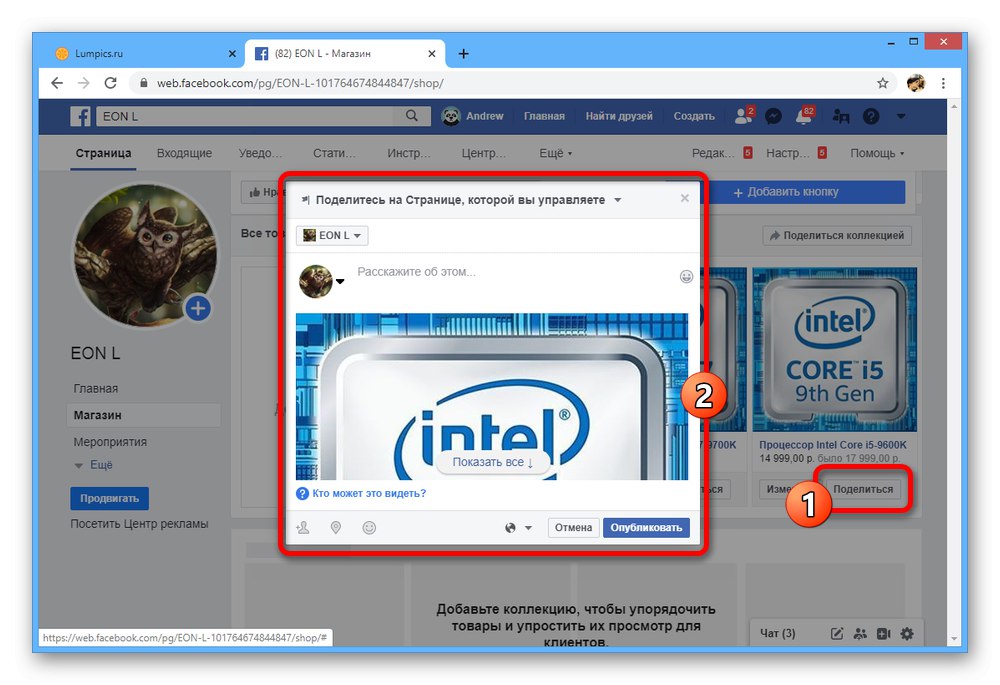
Task: Open the Intel Core i5 9th Gen thumbnail
Action: (834, 350)
